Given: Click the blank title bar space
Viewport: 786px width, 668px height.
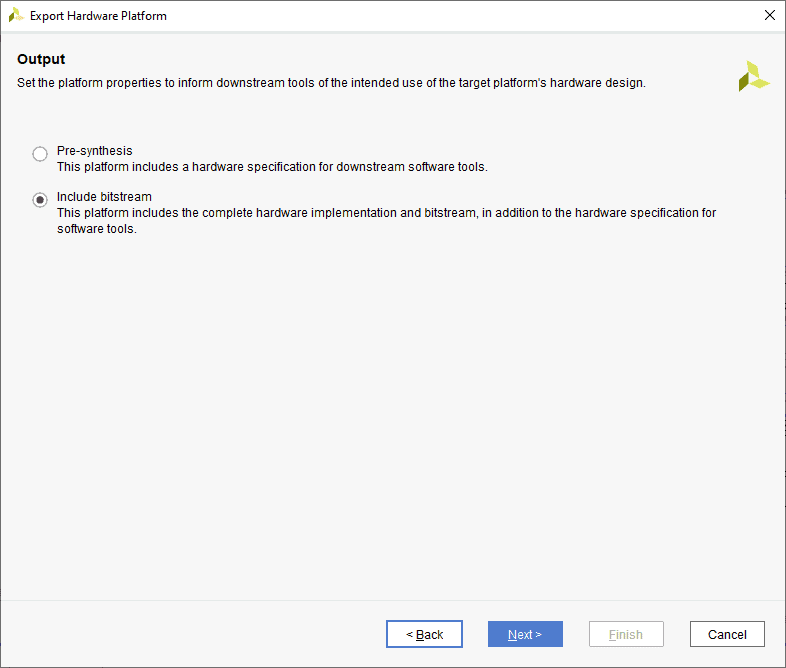Looking at the screenshot, I should (x=450, y=16).
